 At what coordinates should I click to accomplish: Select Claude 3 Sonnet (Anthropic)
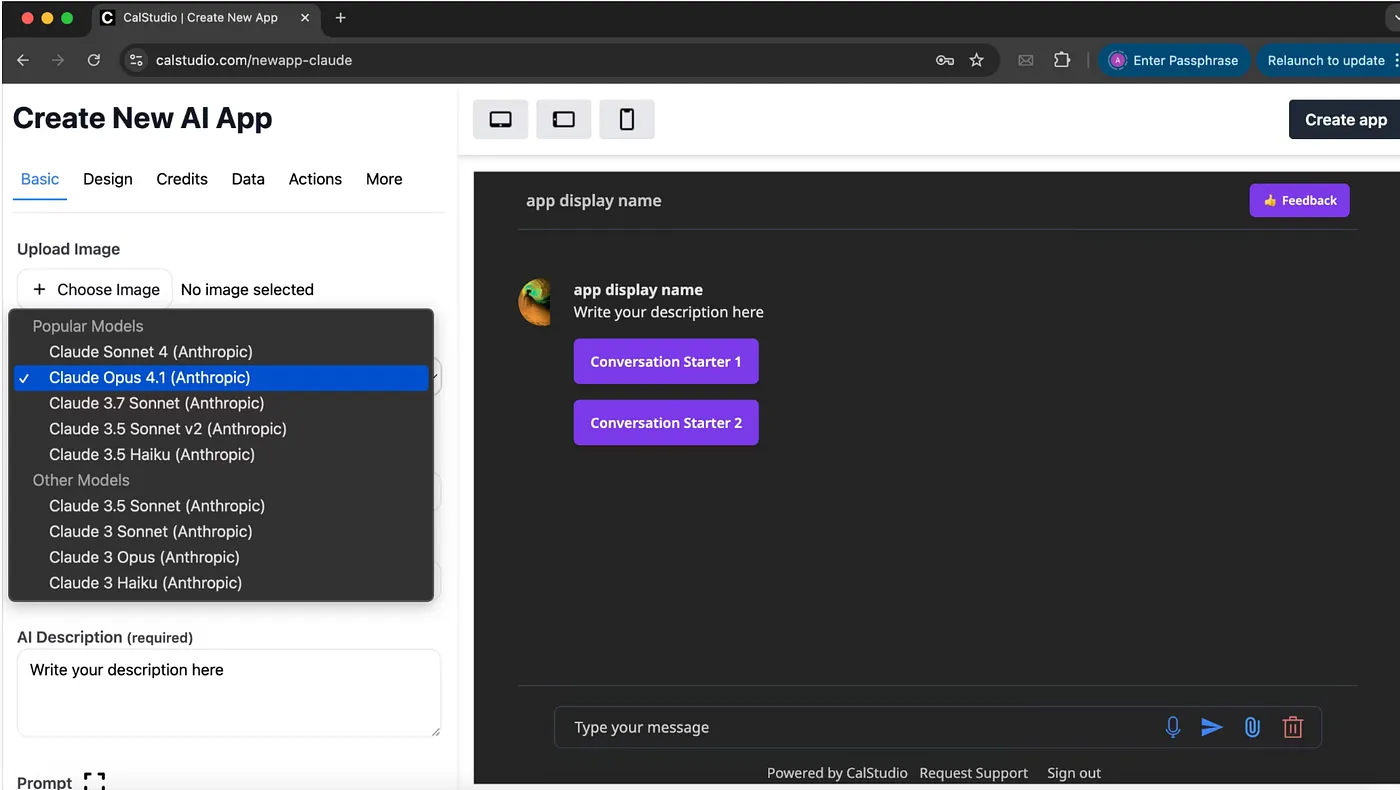pos(221,532)
